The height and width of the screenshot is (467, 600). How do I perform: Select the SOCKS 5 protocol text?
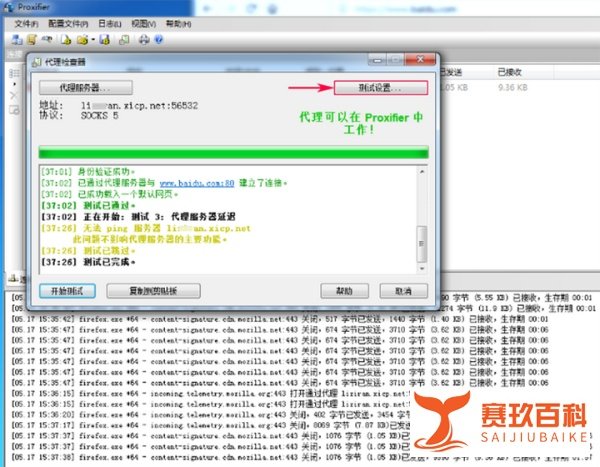(99, 115)
